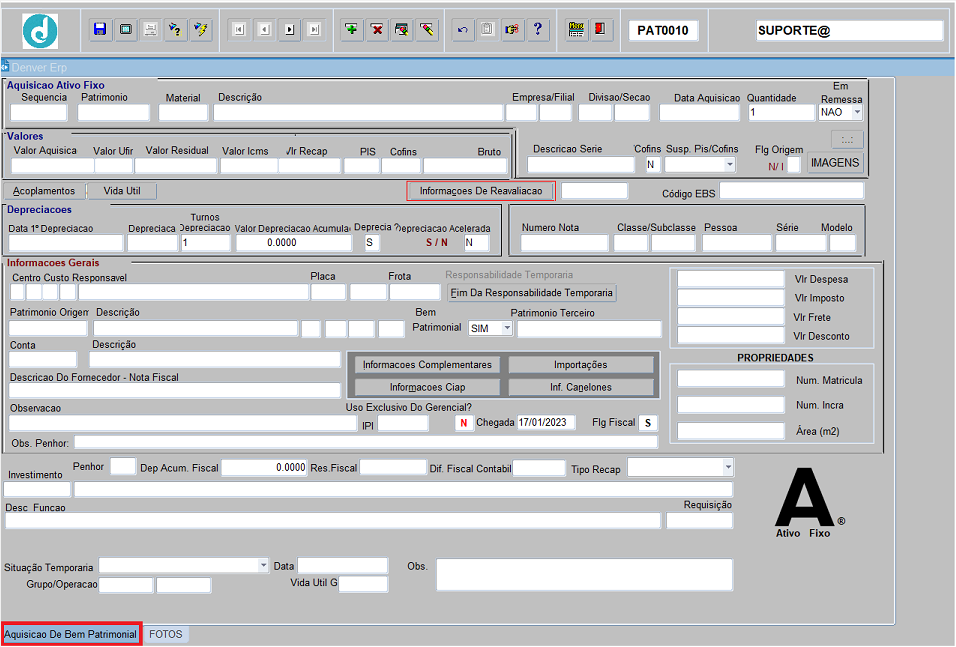This screenshot has height=647, width=956.
Task: Click the record icon with magnifier
Action: point(402,29)
